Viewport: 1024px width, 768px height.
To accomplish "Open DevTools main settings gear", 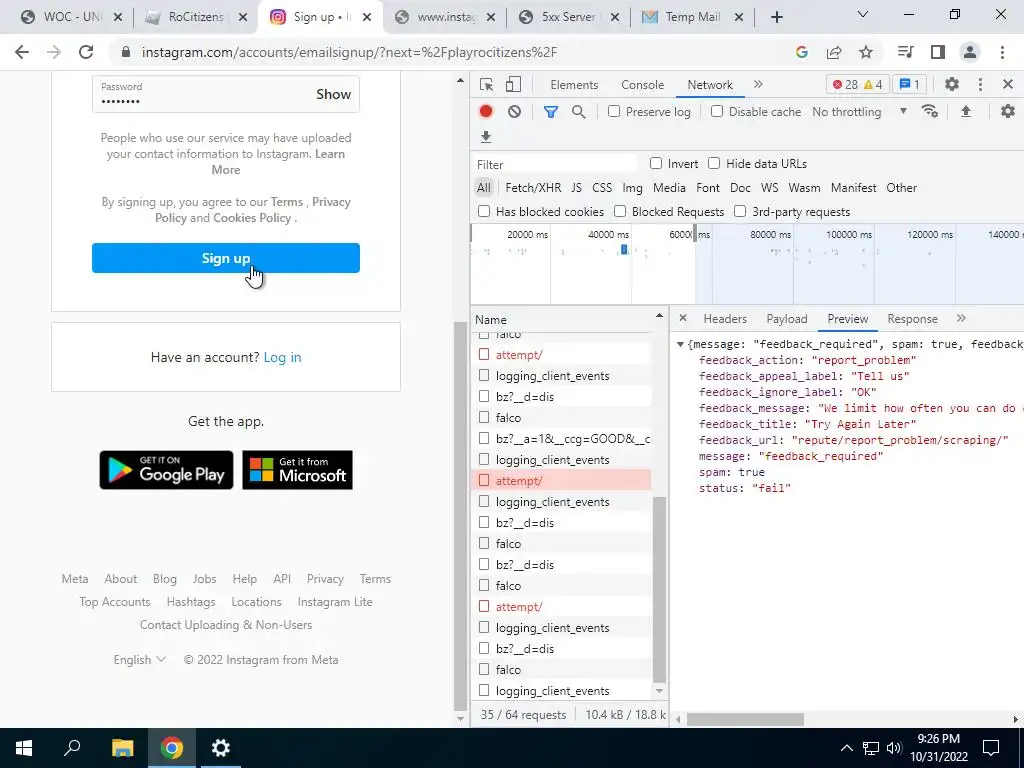I will tap(952, 84).
